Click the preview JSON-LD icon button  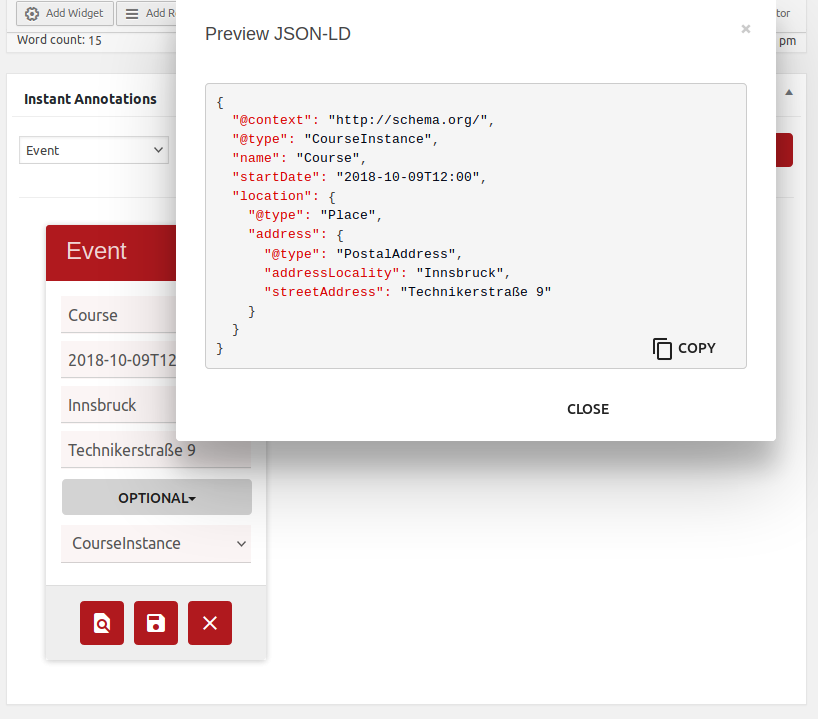(x=102, y=622)
